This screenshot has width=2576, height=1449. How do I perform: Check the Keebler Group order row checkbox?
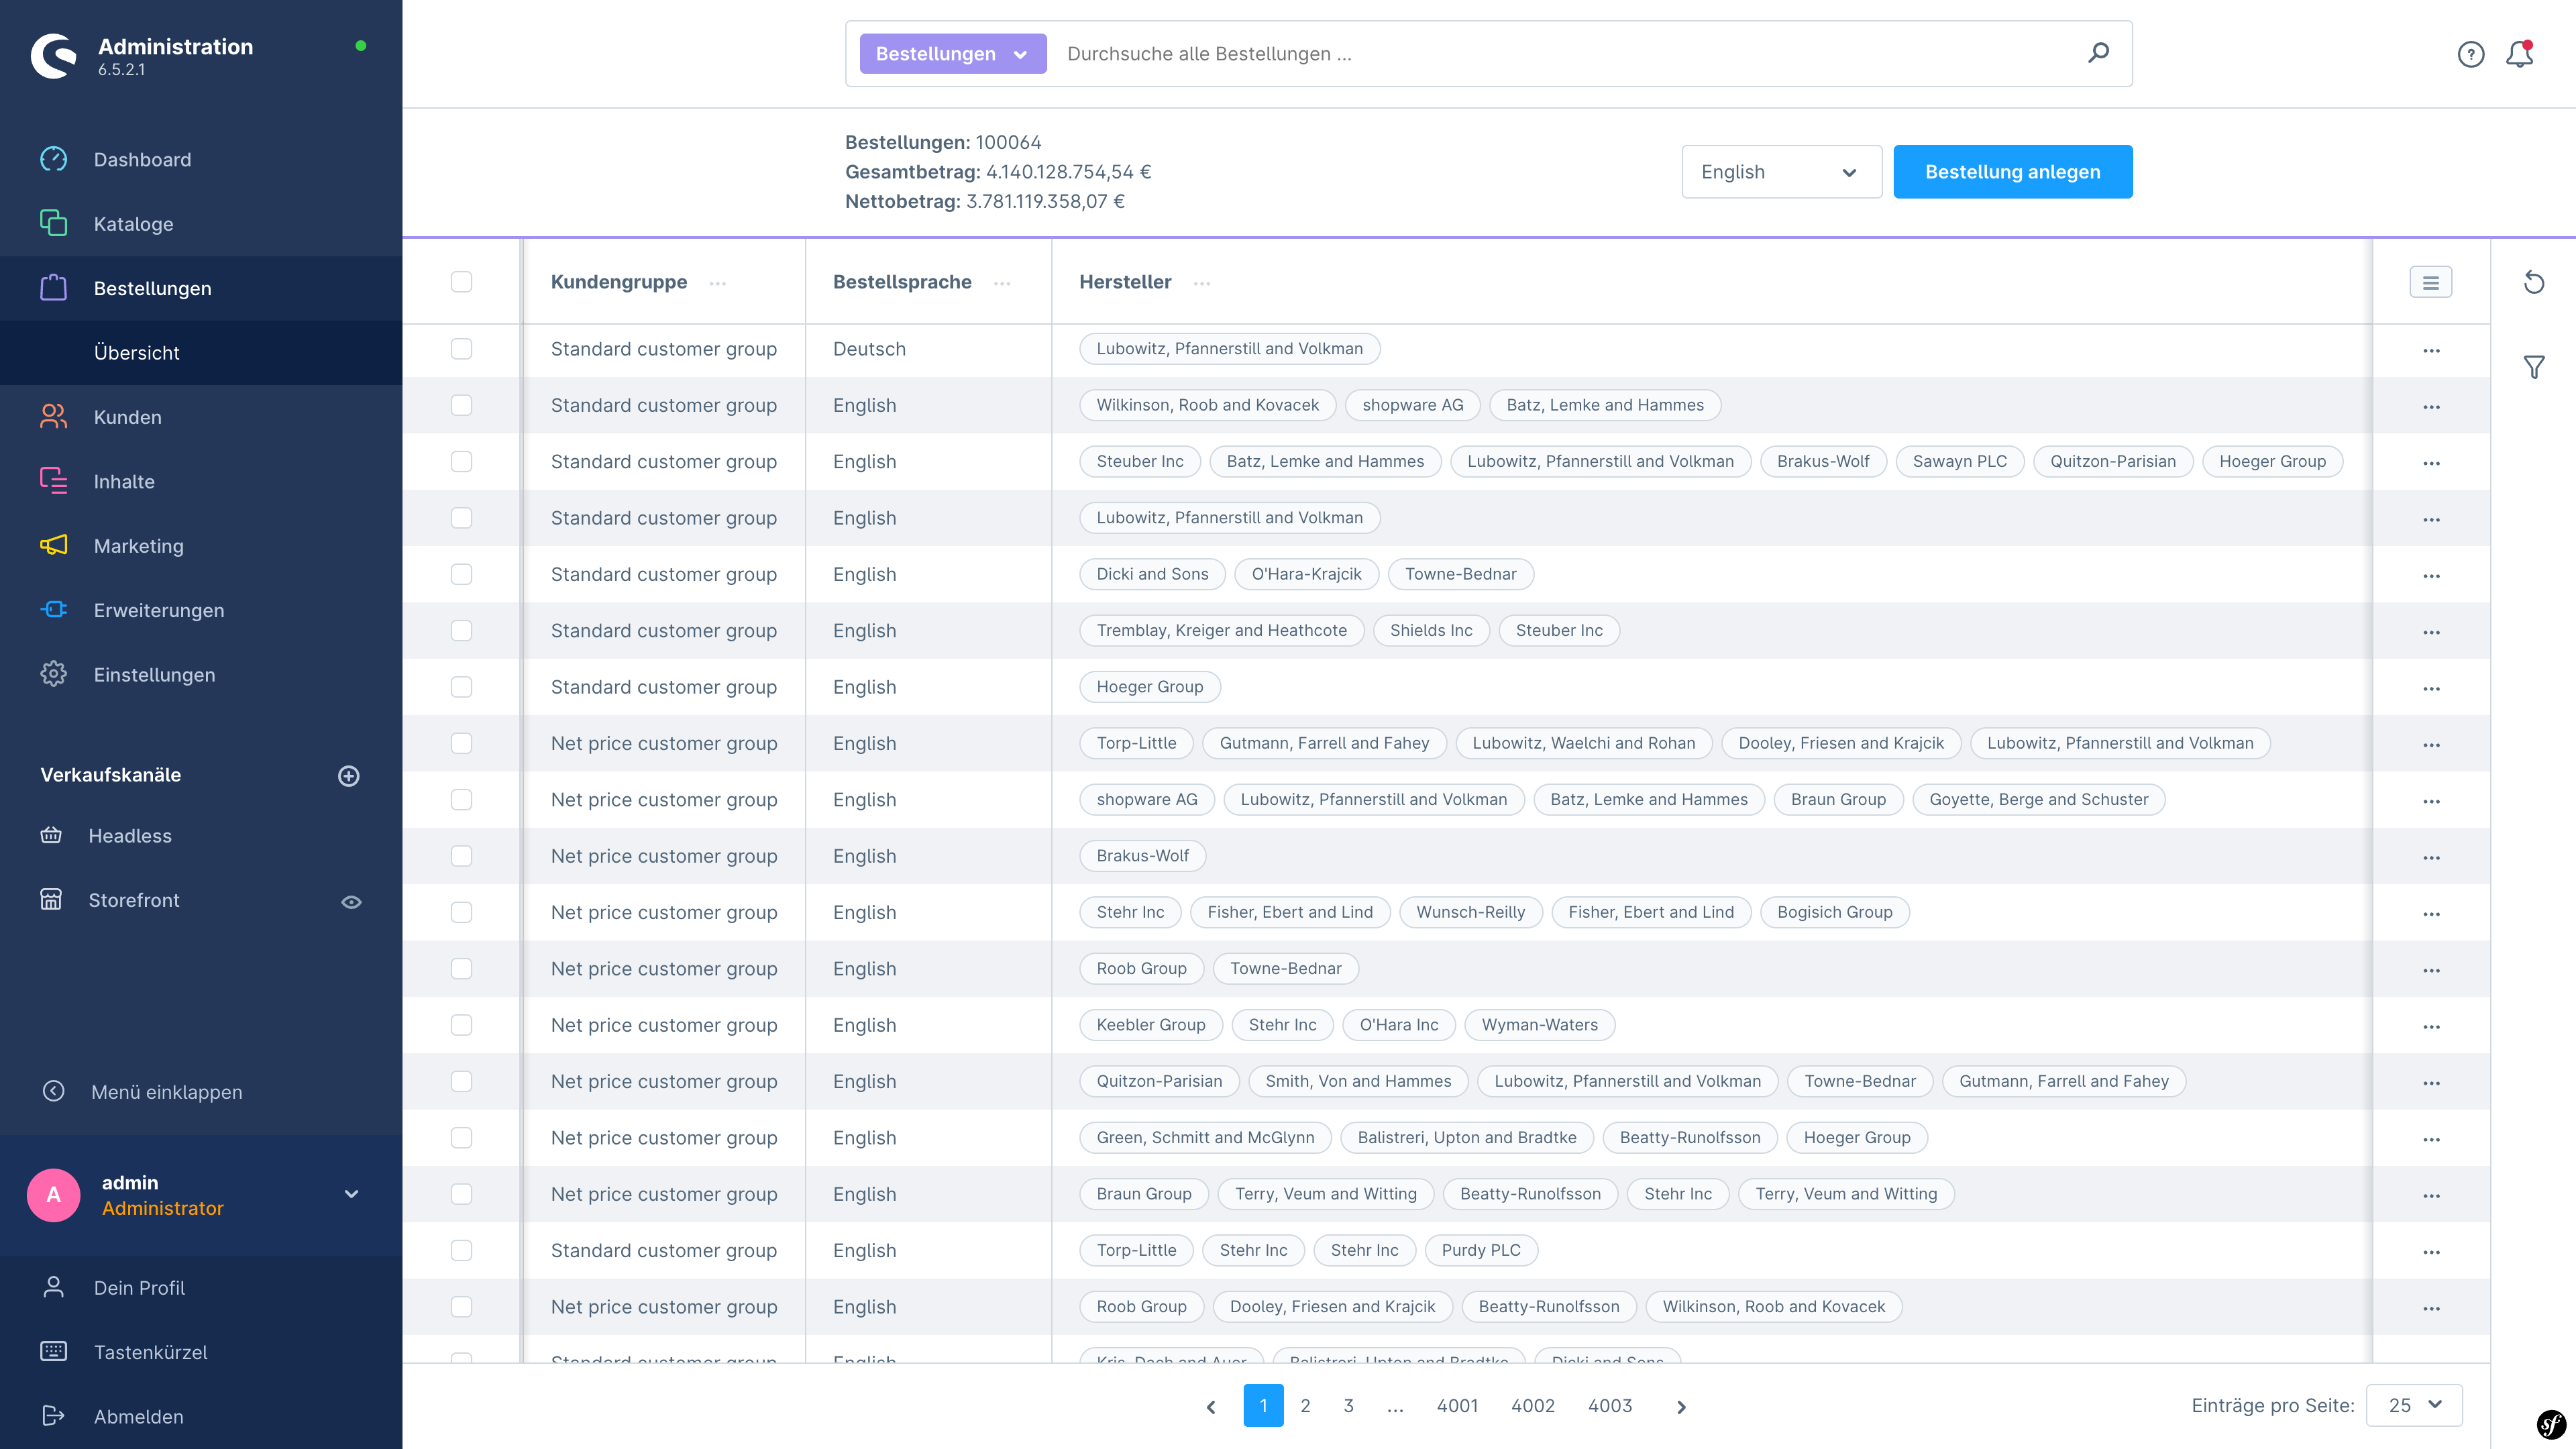461,1025
